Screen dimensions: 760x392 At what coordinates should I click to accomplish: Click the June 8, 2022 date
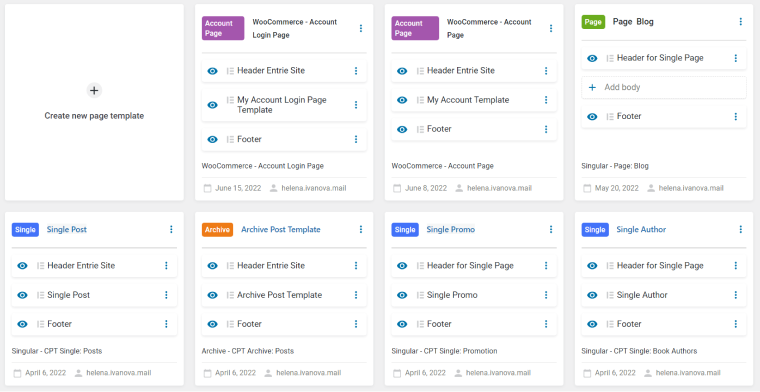pos(426,188)
